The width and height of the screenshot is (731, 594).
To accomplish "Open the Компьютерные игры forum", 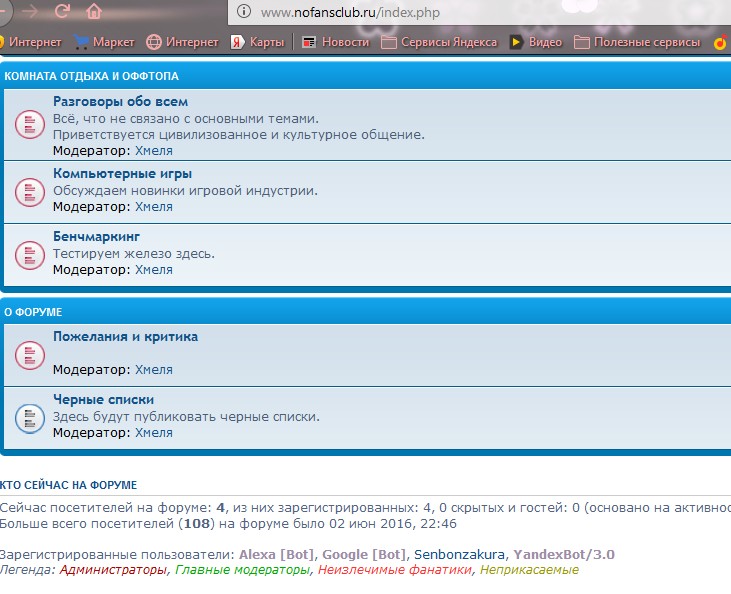I will [x=122, y=174].
